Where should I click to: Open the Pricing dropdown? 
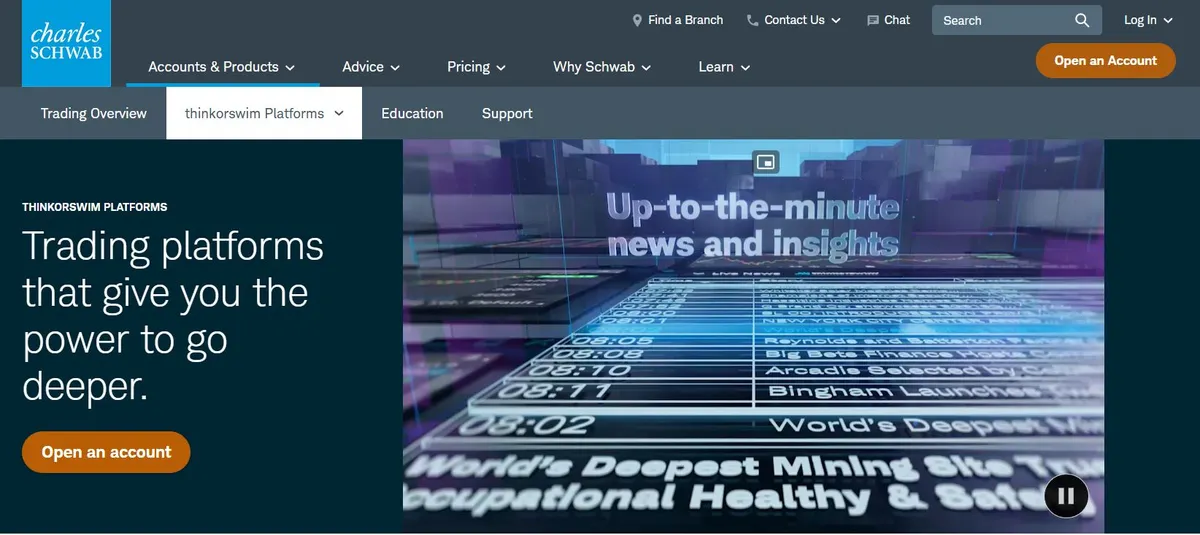pyautogui.click(x=477, y=67)
